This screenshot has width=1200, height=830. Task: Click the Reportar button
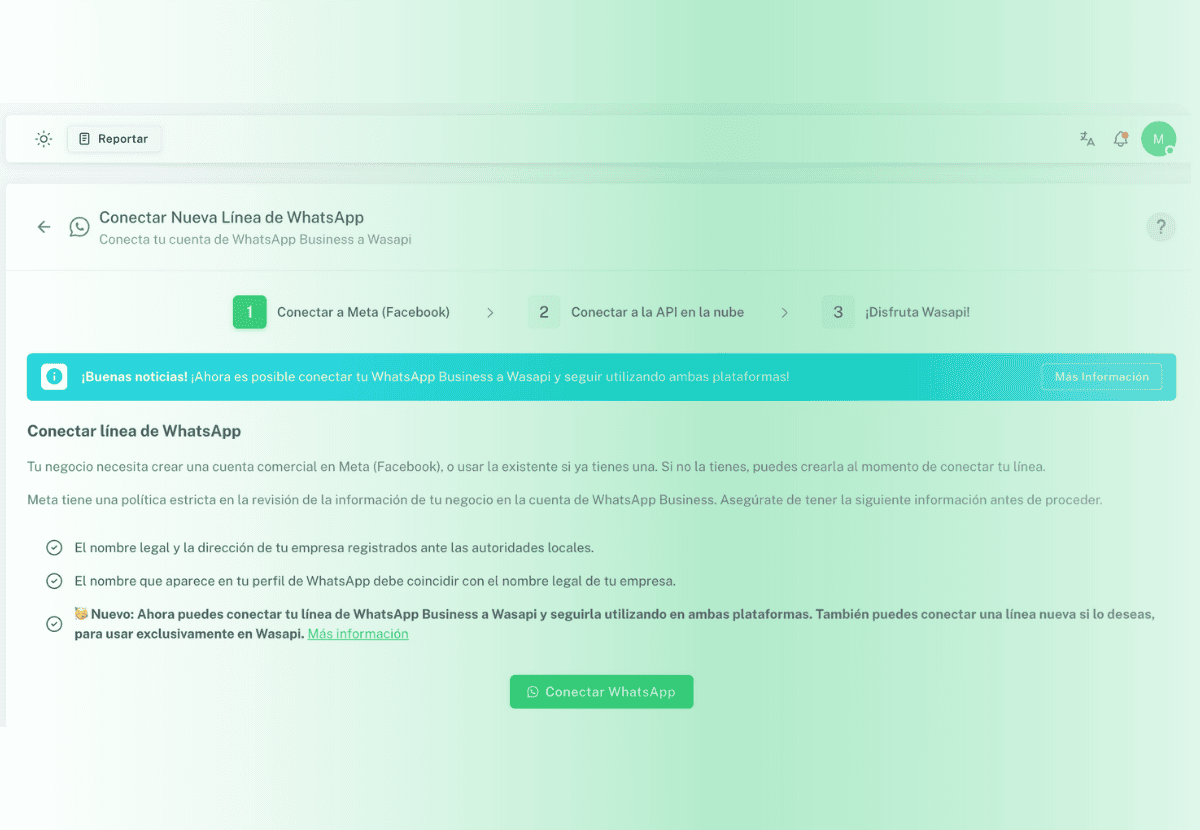(114, 139)
